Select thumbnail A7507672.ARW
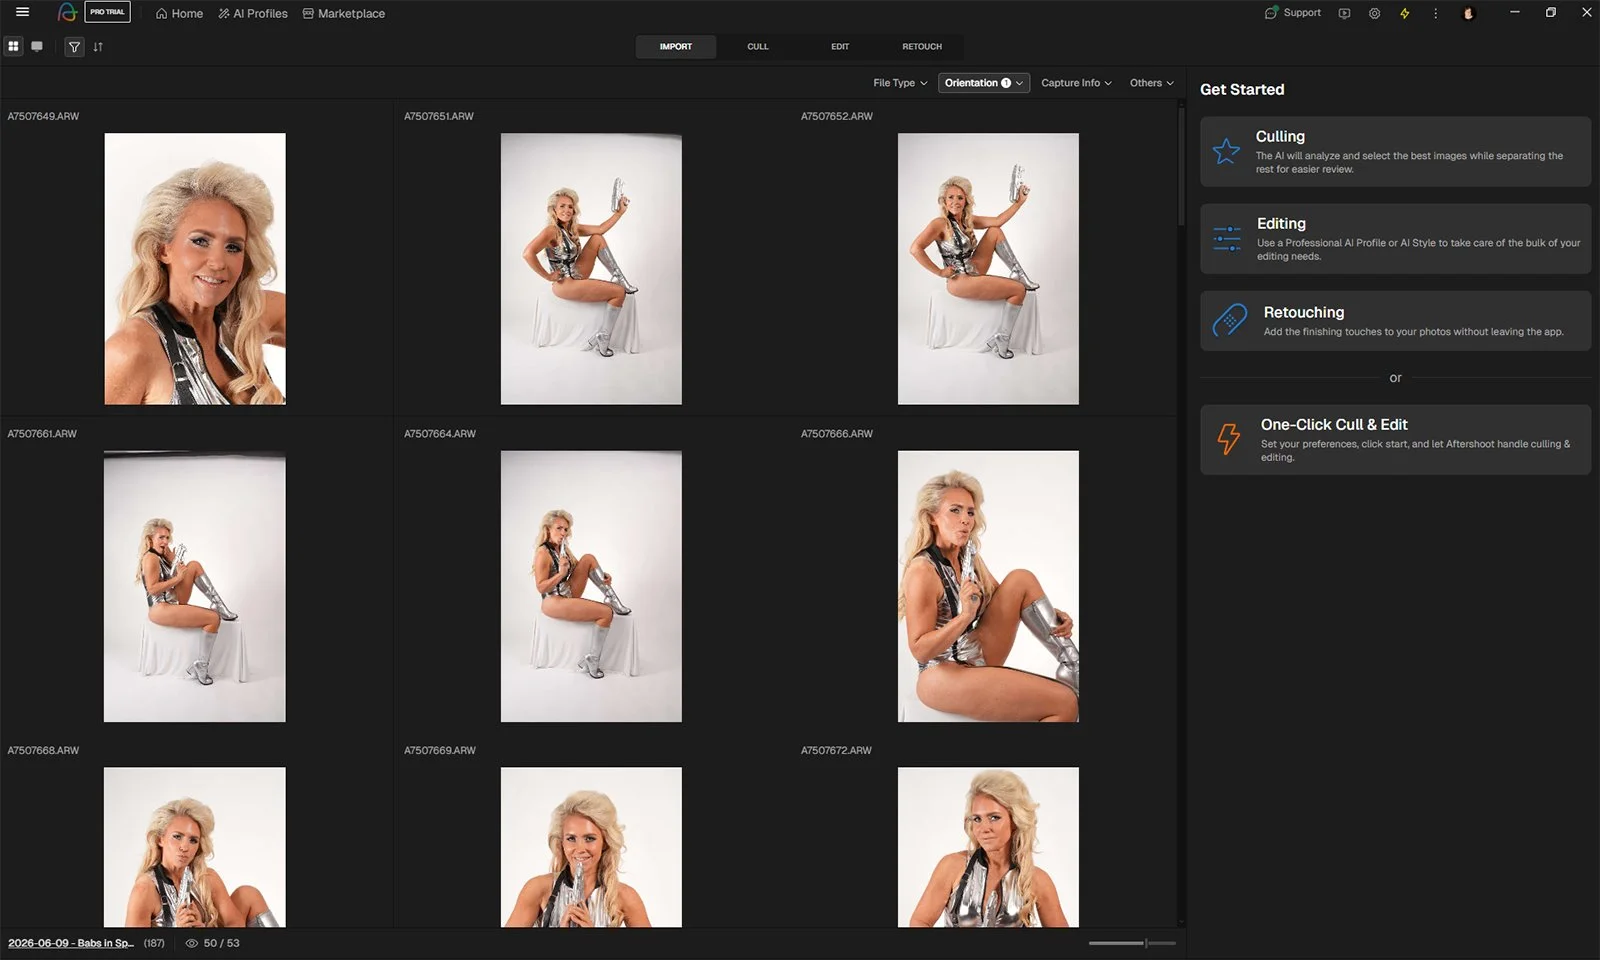This screenshot has height=960, width=1600. pyautogui.click(x=988, y=847)
